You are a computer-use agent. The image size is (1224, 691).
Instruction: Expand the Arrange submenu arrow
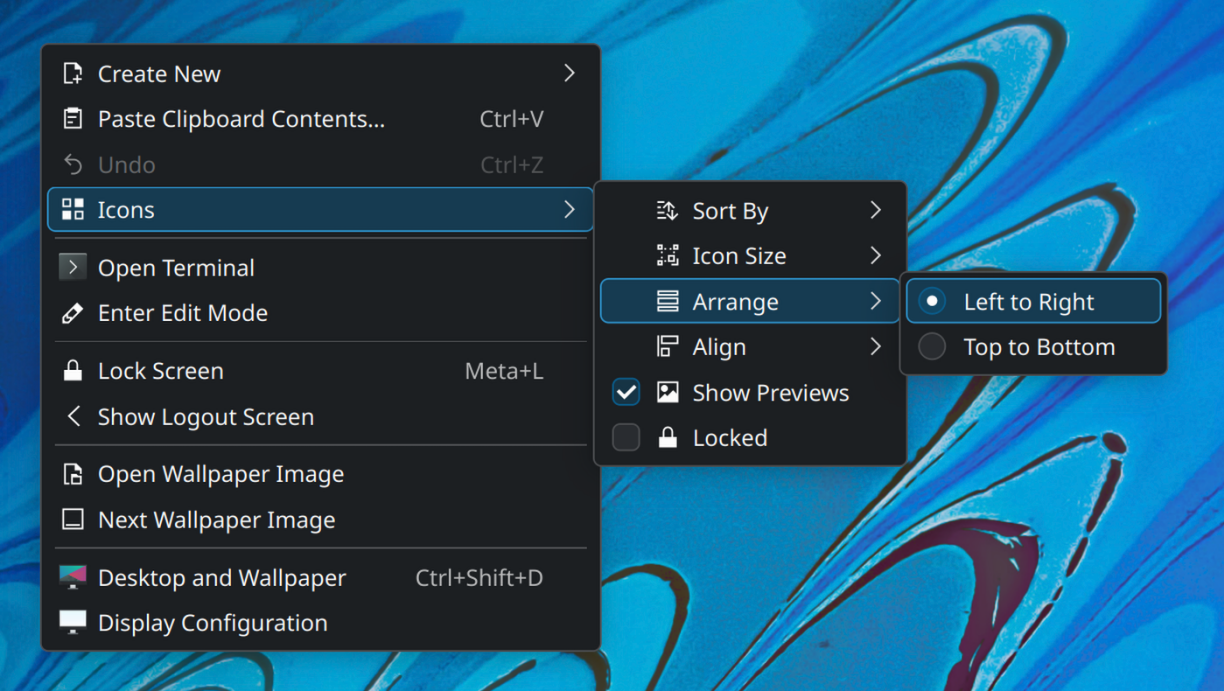(875, 301)
